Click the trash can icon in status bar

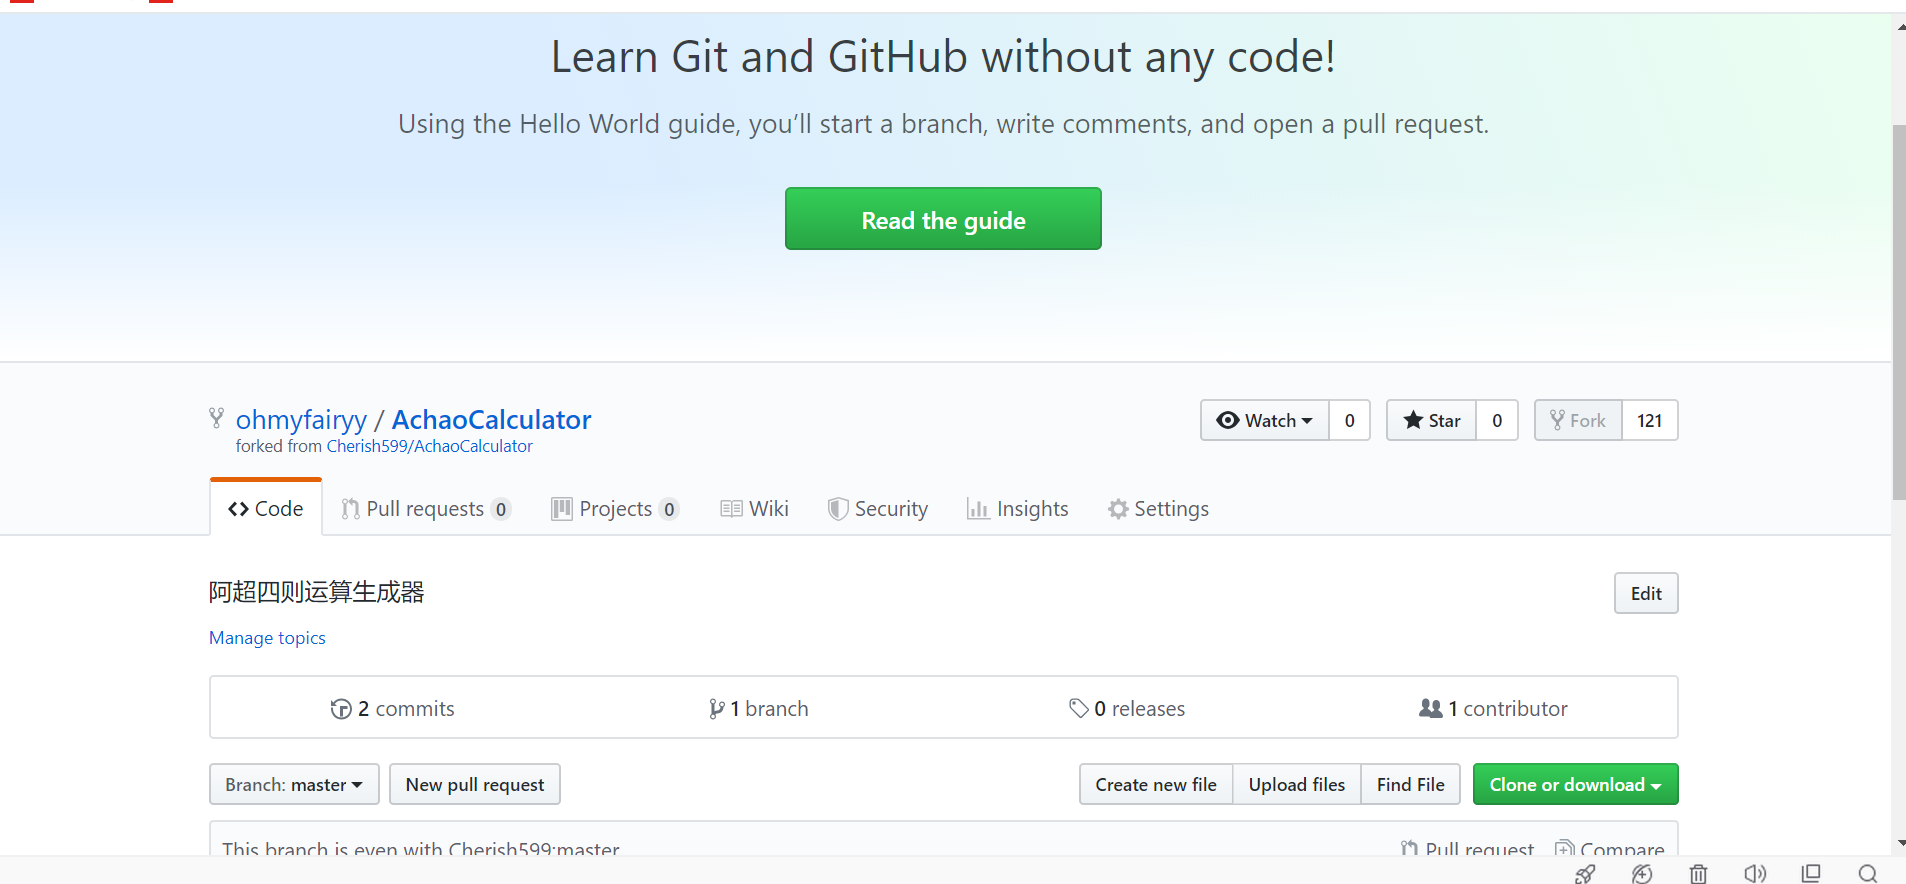[1698, 874]
